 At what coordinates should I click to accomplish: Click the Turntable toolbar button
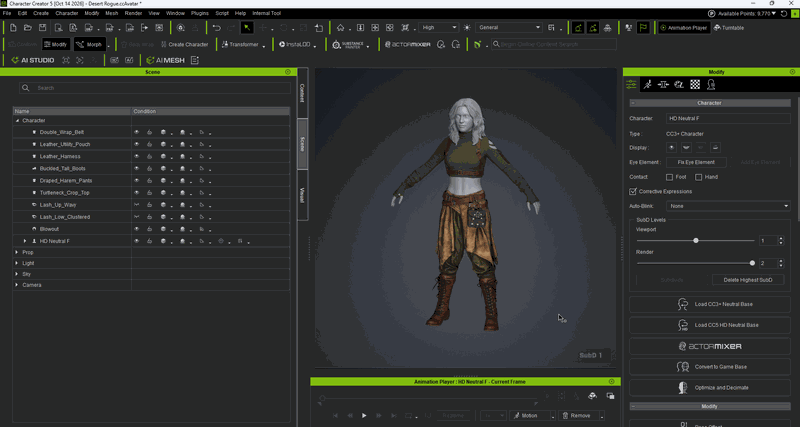729,28
